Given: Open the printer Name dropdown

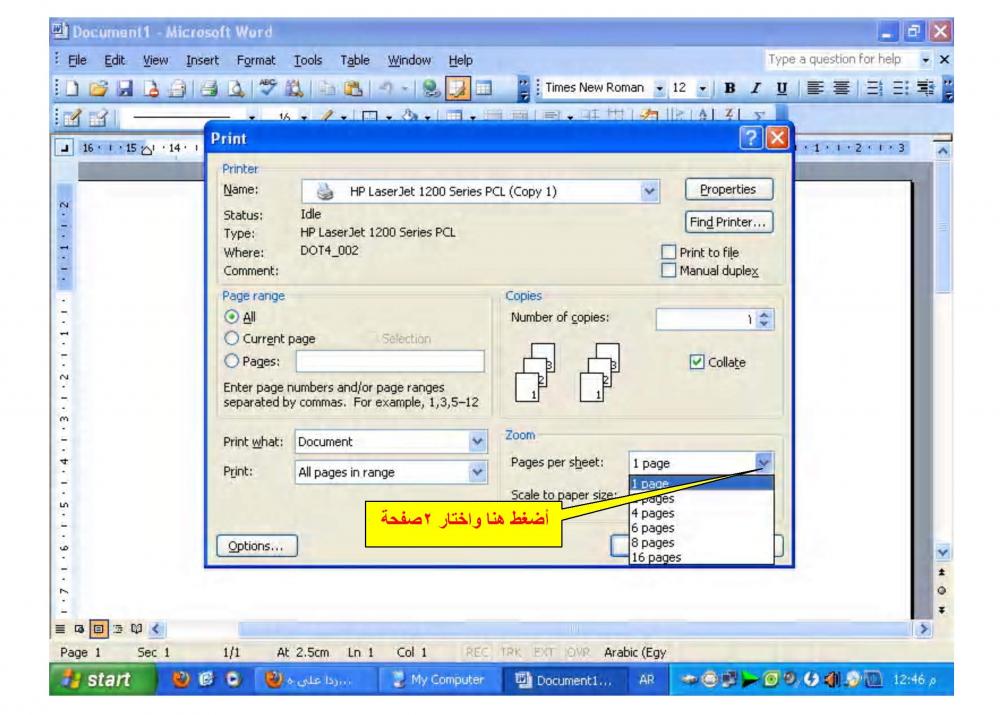Looking at the screenshot, I should click(649, 191).
